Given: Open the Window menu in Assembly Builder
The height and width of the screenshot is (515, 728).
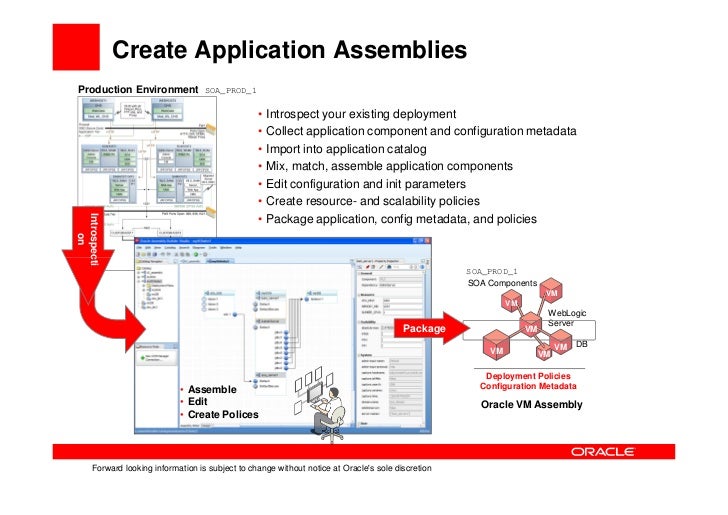Looking at the screenshot, I should tap(226, 248).
